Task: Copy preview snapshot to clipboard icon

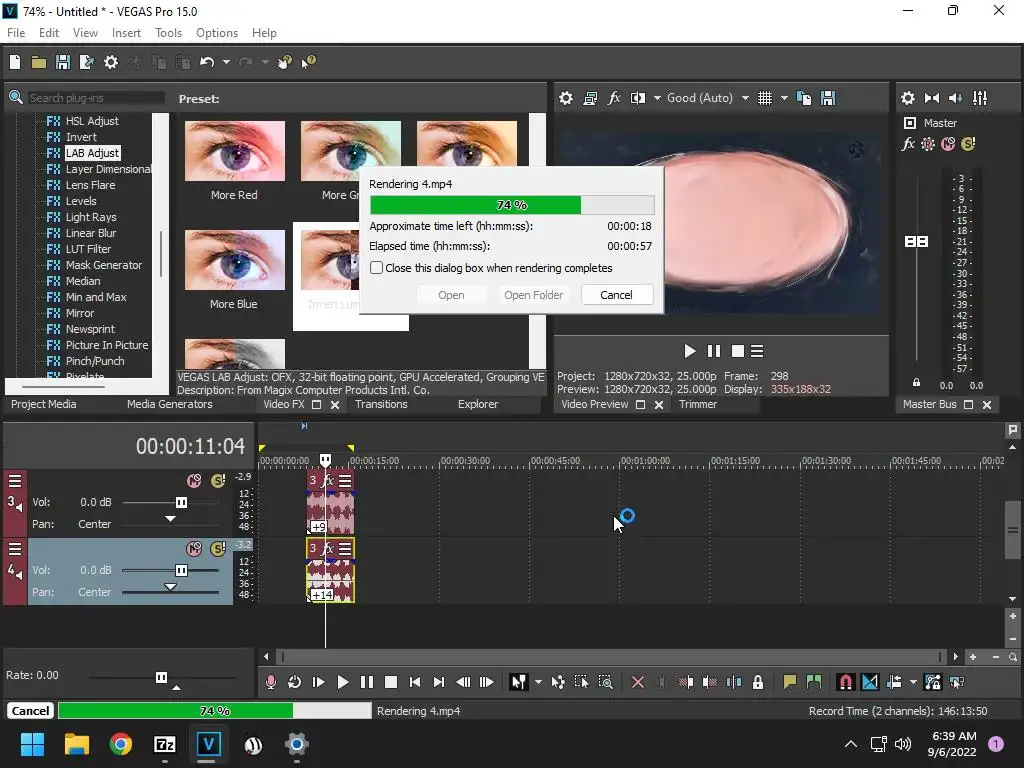Action: [x=804, y=98]
